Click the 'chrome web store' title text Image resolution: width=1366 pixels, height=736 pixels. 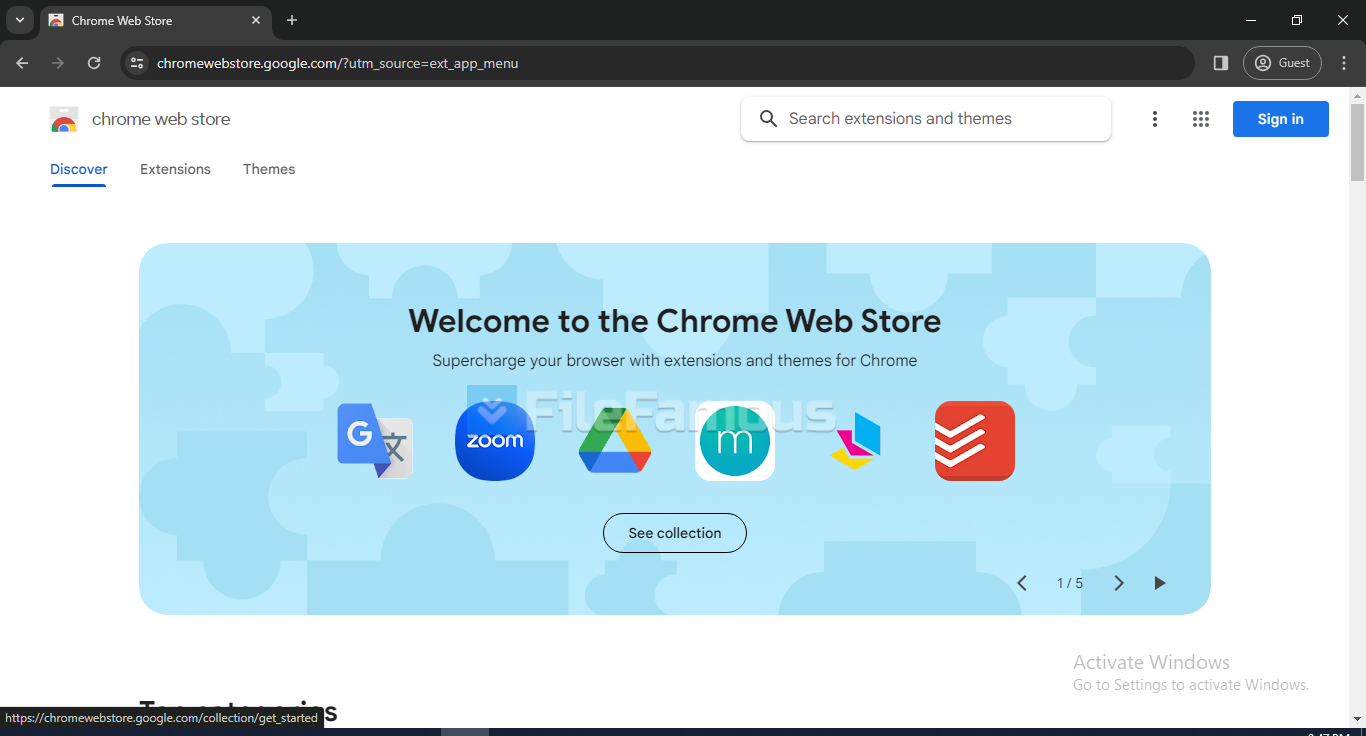click(161, 119)
